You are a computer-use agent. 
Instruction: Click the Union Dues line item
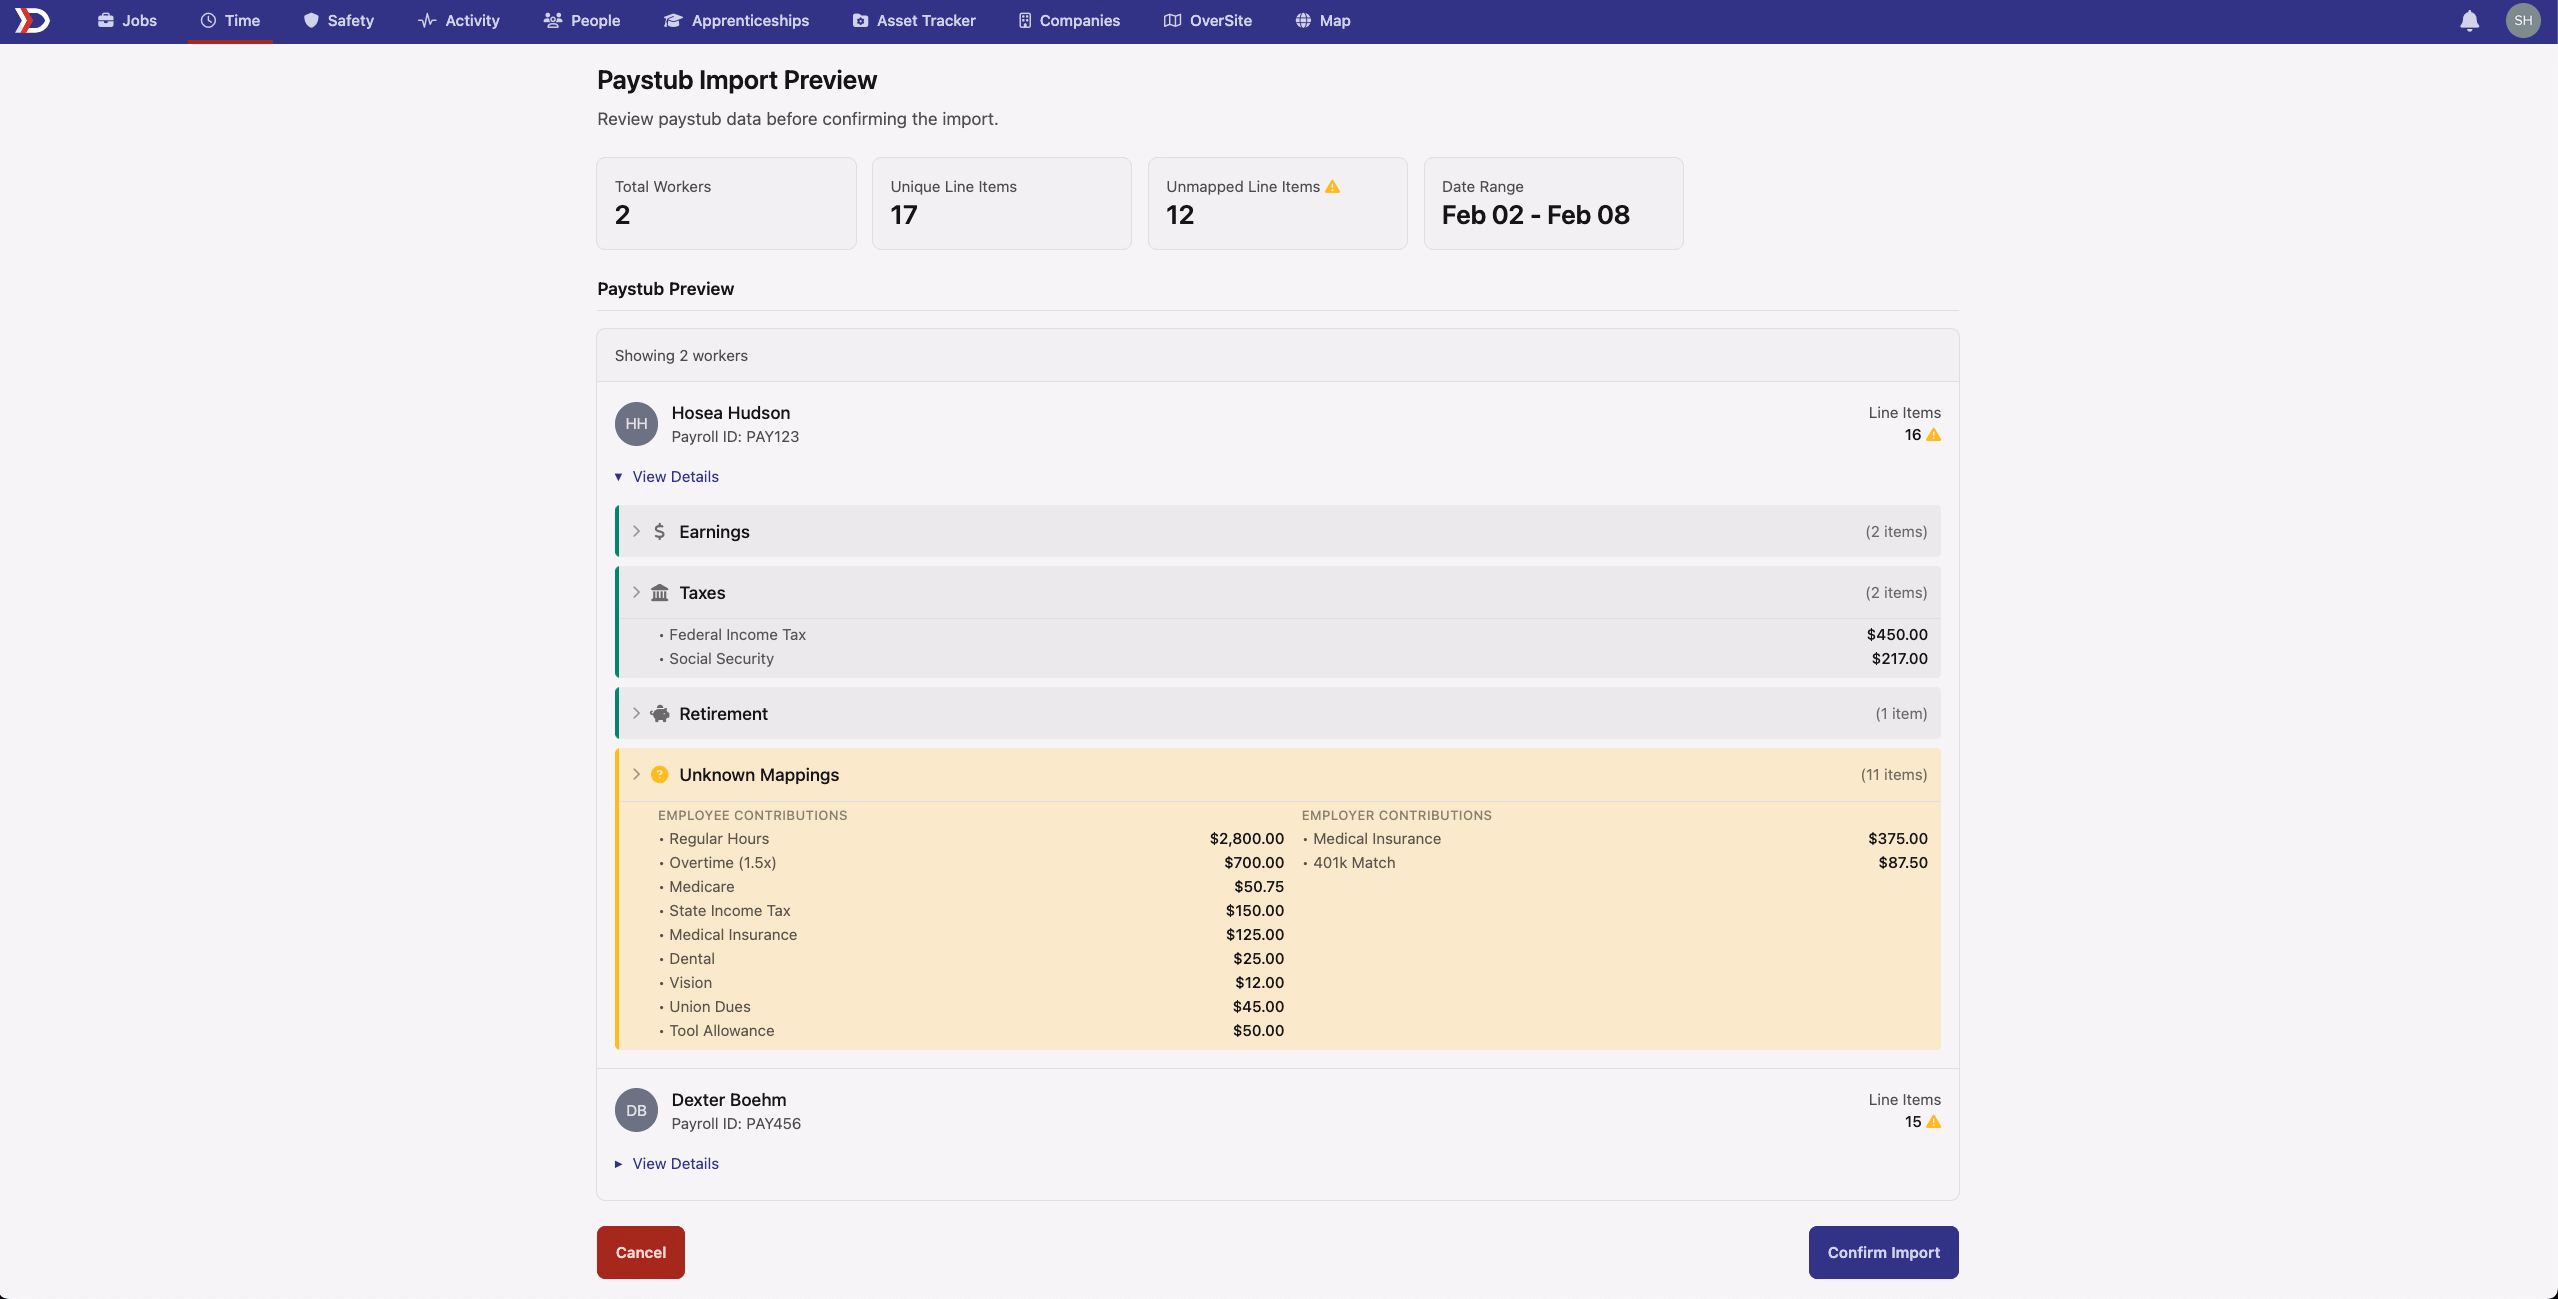[x=971, y=1007]
